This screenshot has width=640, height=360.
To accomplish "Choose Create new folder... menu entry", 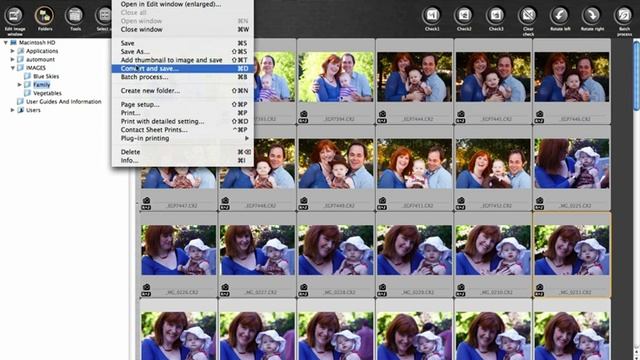I will 182,91.
